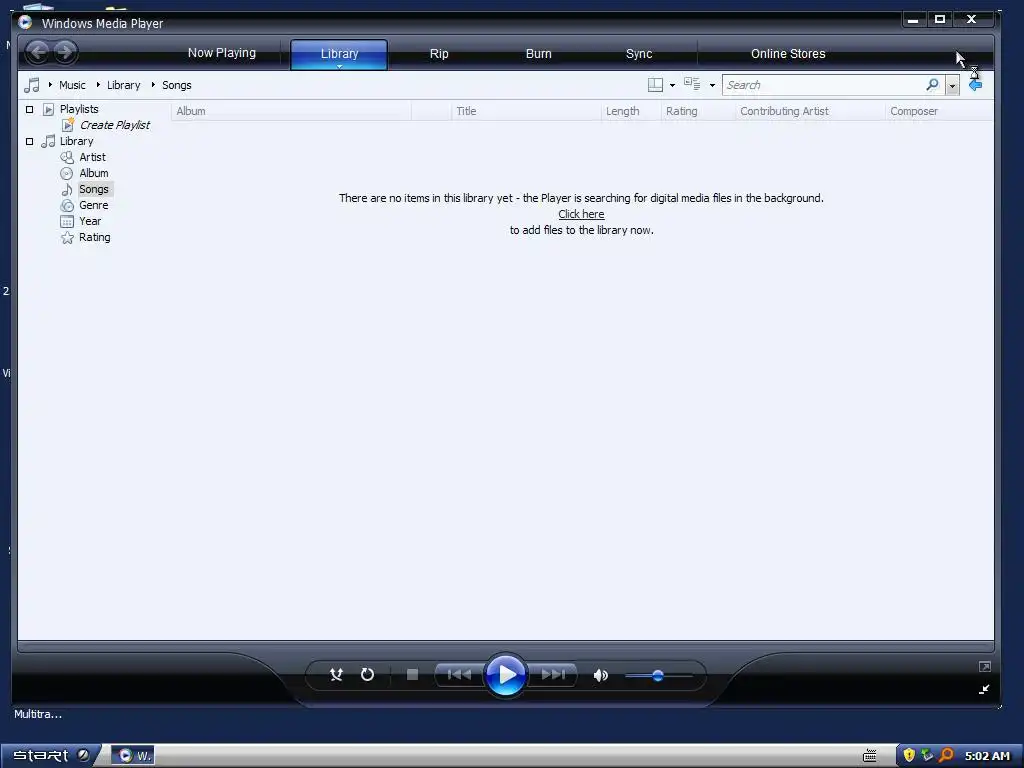Select Songs in the Library tree

94,189
